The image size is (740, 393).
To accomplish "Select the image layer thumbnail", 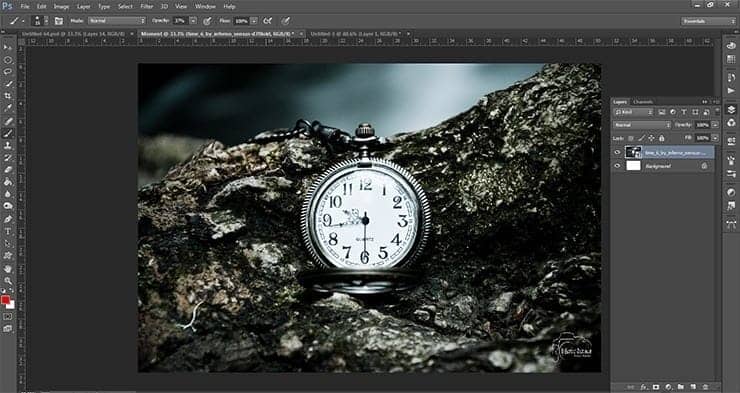I will [633, 152].
